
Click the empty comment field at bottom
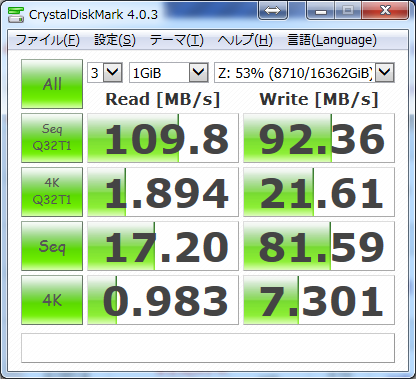pos(208,348)
